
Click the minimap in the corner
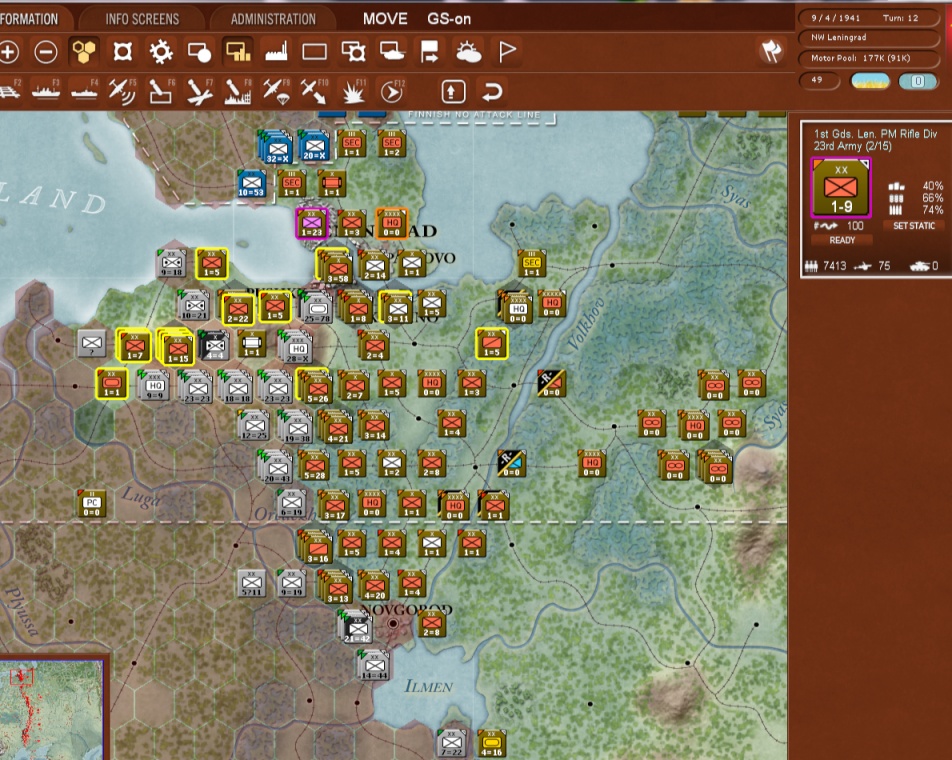click(x=52, y=709)
